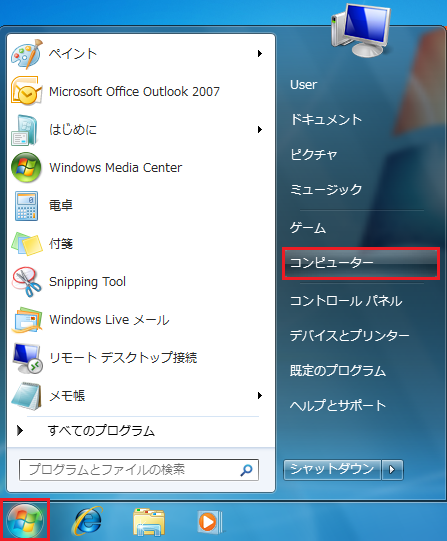Open ミュージック music link
The width and height of the screenshot is (447, 541).
(326, 189)
